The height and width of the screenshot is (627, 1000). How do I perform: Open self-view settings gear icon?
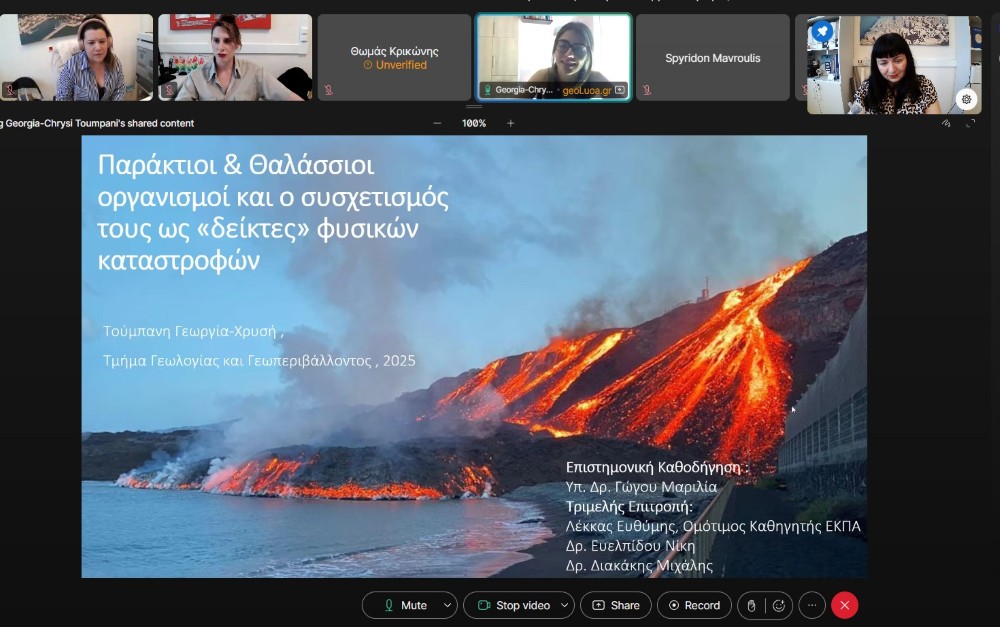coord(965,99)
